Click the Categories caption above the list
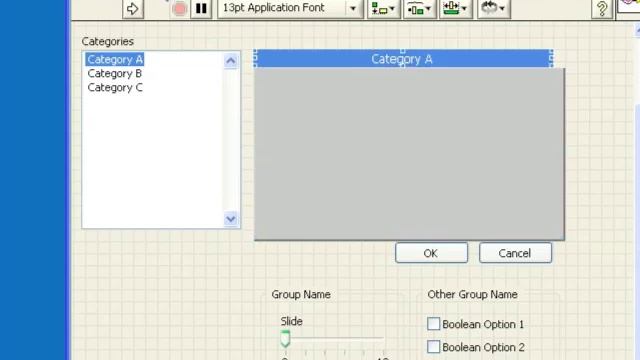640x360 pixels. point(108,42)
